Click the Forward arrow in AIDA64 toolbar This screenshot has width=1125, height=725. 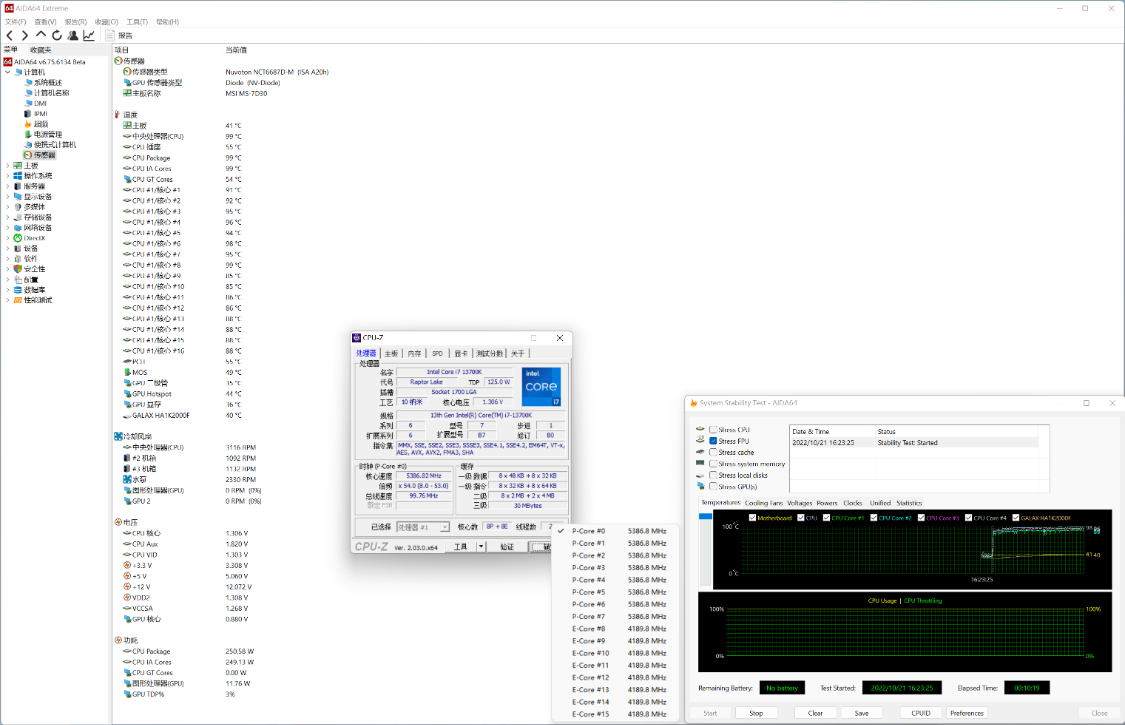click(24, 35)
